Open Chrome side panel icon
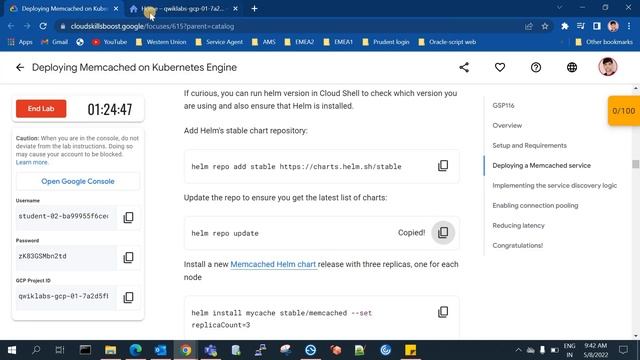The width and height of the screenshot is (640, 360). pyautogui.click(x=597, y=26)
